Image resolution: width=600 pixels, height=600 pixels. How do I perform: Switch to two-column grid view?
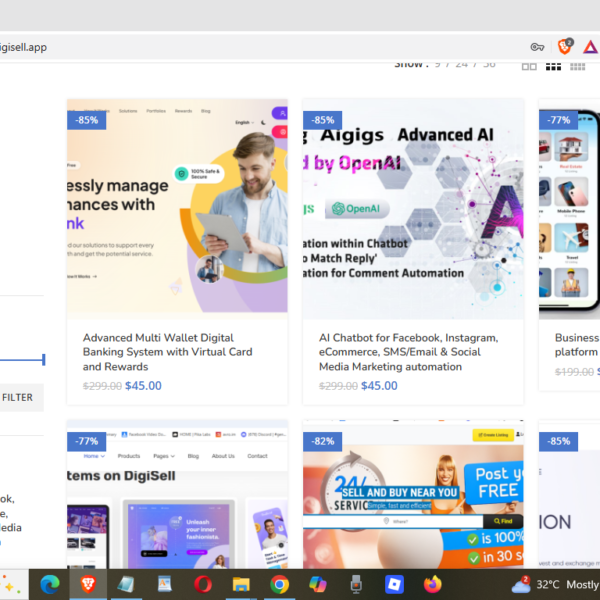pyautogui.click(x=529, y=67)
